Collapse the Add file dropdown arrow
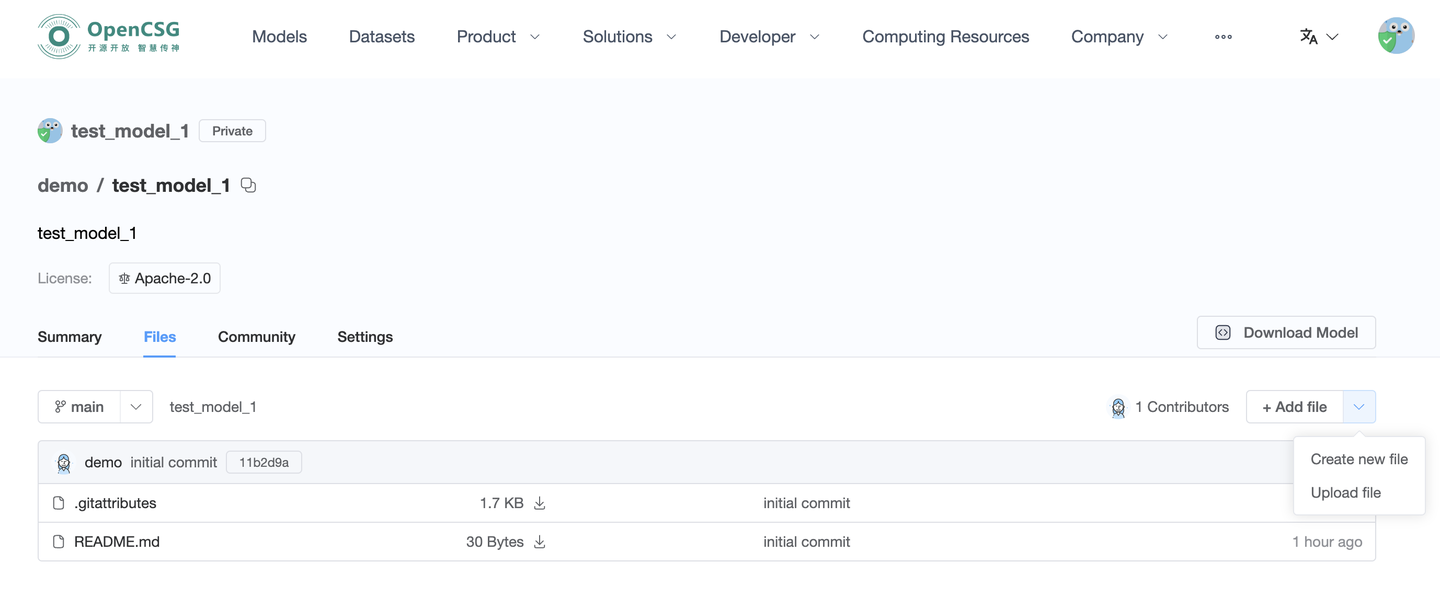The width and height of the screenshot is (1440, 597). coord(1359,407)
